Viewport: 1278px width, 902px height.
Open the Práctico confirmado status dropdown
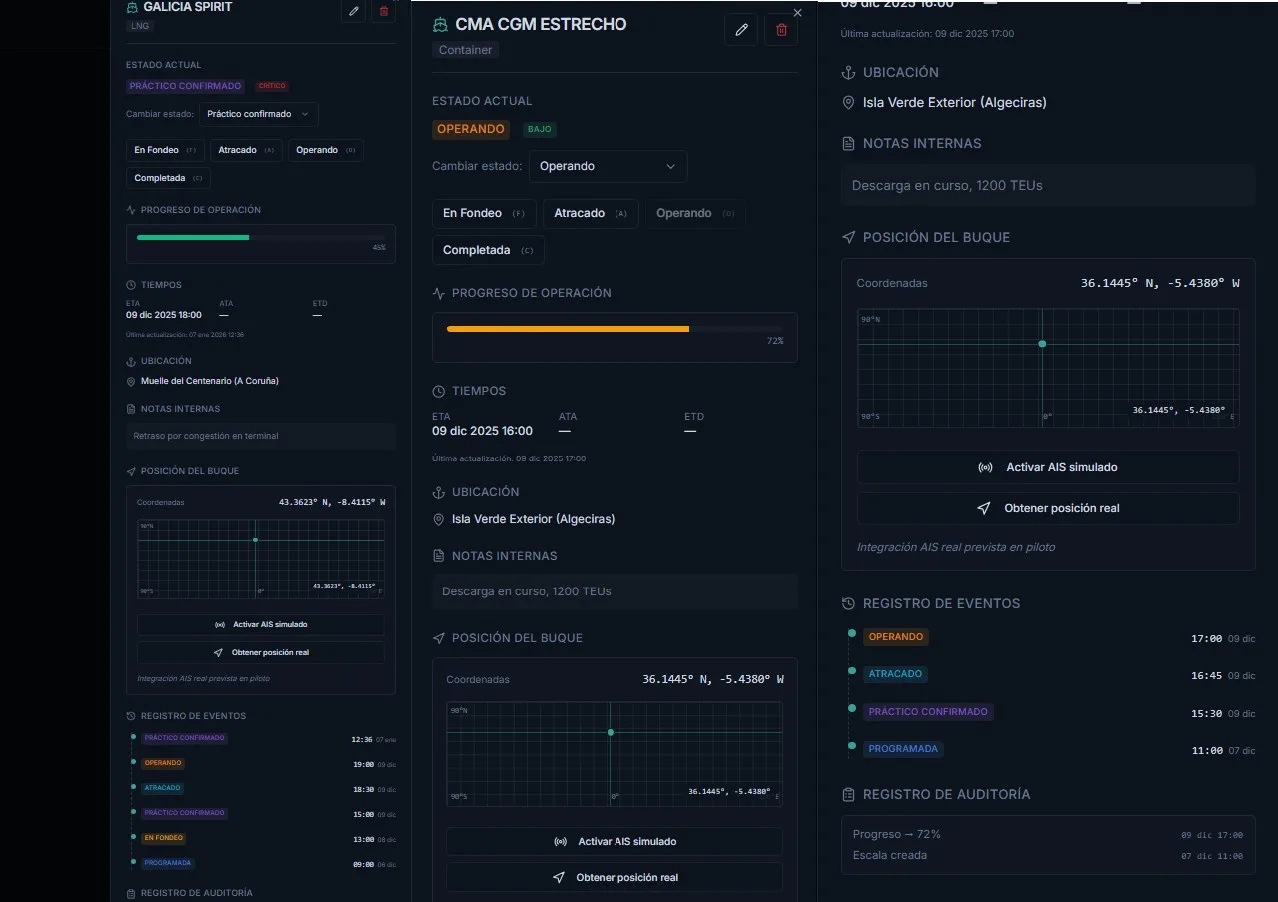[259, 114]
